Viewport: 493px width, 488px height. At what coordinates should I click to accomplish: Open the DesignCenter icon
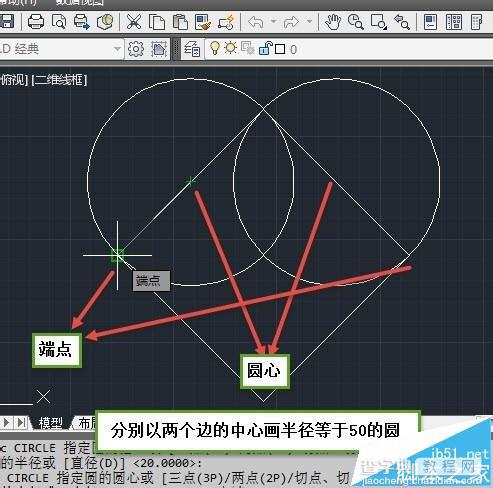tap(454, 22)
